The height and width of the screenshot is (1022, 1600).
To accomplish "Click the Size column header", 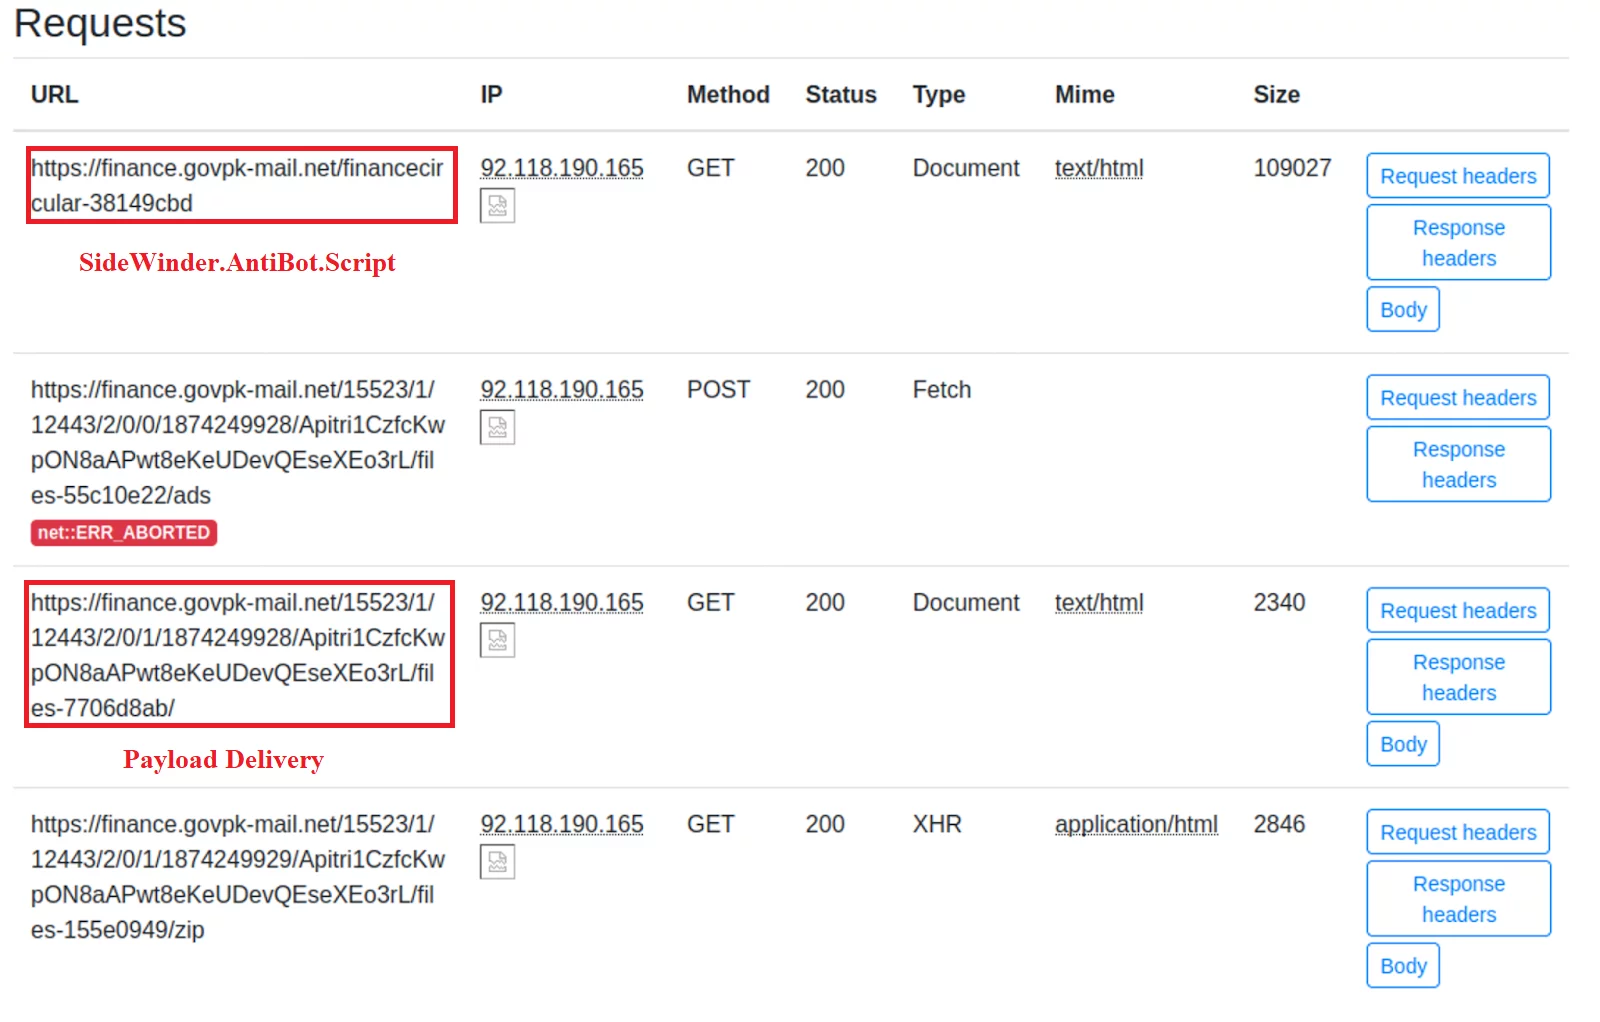I will coord(1276,95).
